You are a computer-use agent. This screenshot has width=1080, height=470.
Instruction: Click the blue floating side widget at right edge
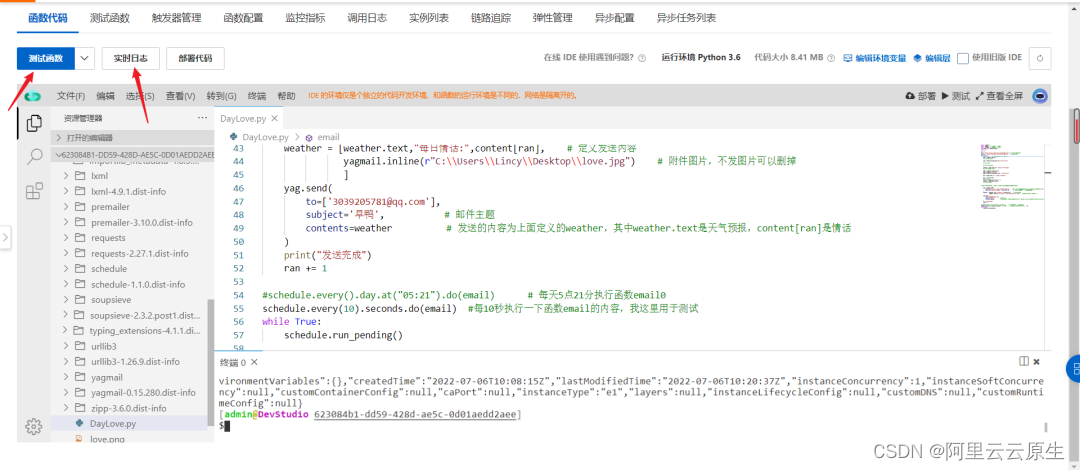click(1073, 369)
